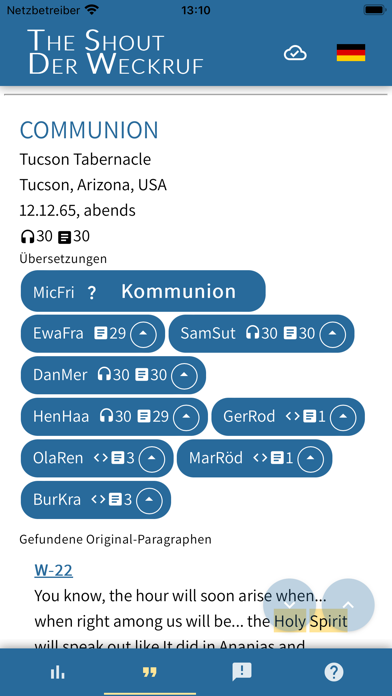Image resolution: width=392 pixels, height=696 pixels.
Task: Open statistics tab with bar chart icon
Action: pyautogui.click(x=57, y=672)
